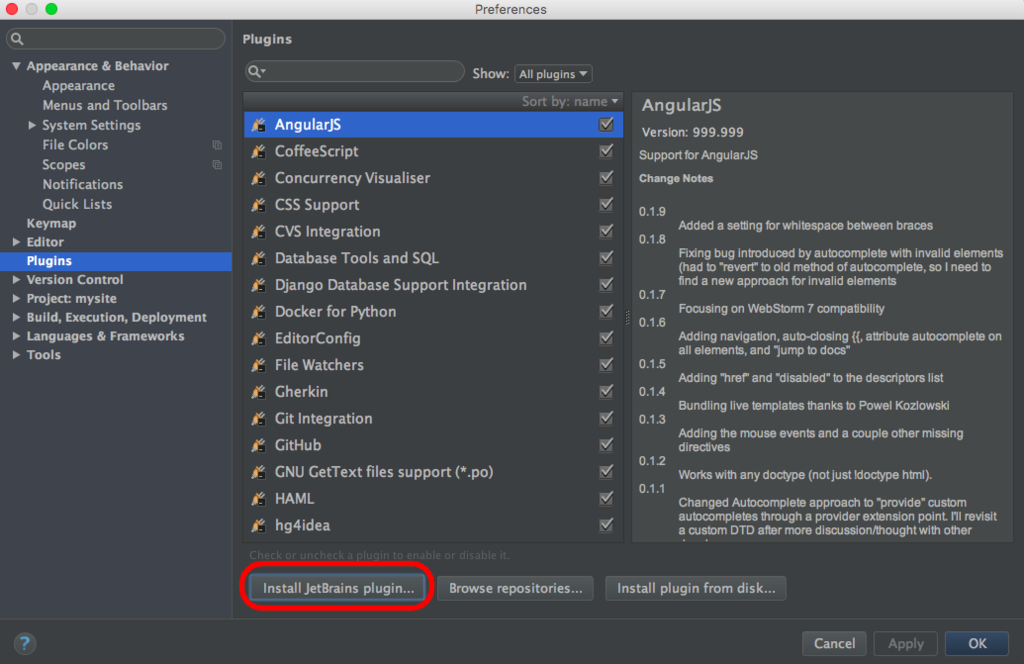Toggle the Gherkin plugin checkbox
The width and height of the screenshot is (1024, 664).
(x=606, y=391)
